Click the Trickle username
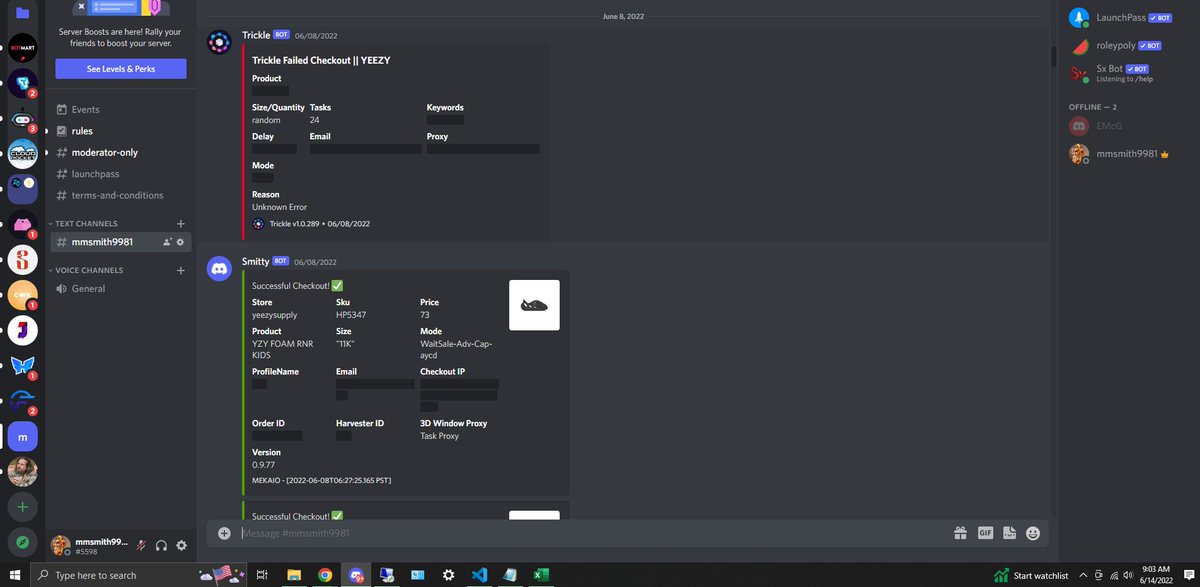Screen dimensions: 1200x587 pos(256,35)
